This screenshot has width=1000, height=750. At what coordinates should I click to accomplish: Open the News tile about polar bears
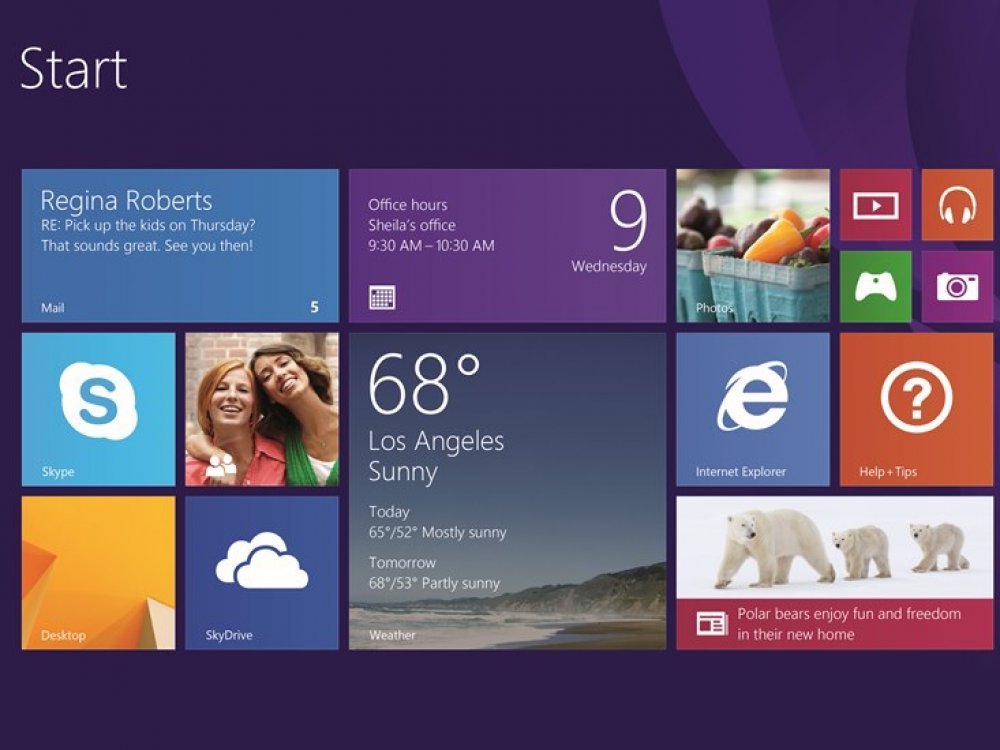click(x=835, y=573)
